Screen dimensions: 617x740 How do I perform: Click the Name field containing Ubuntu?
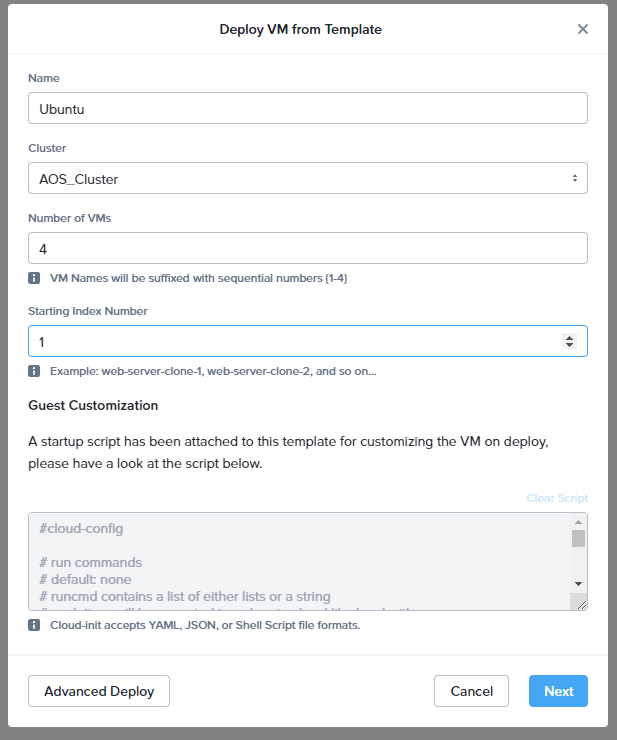pos(308,108)
